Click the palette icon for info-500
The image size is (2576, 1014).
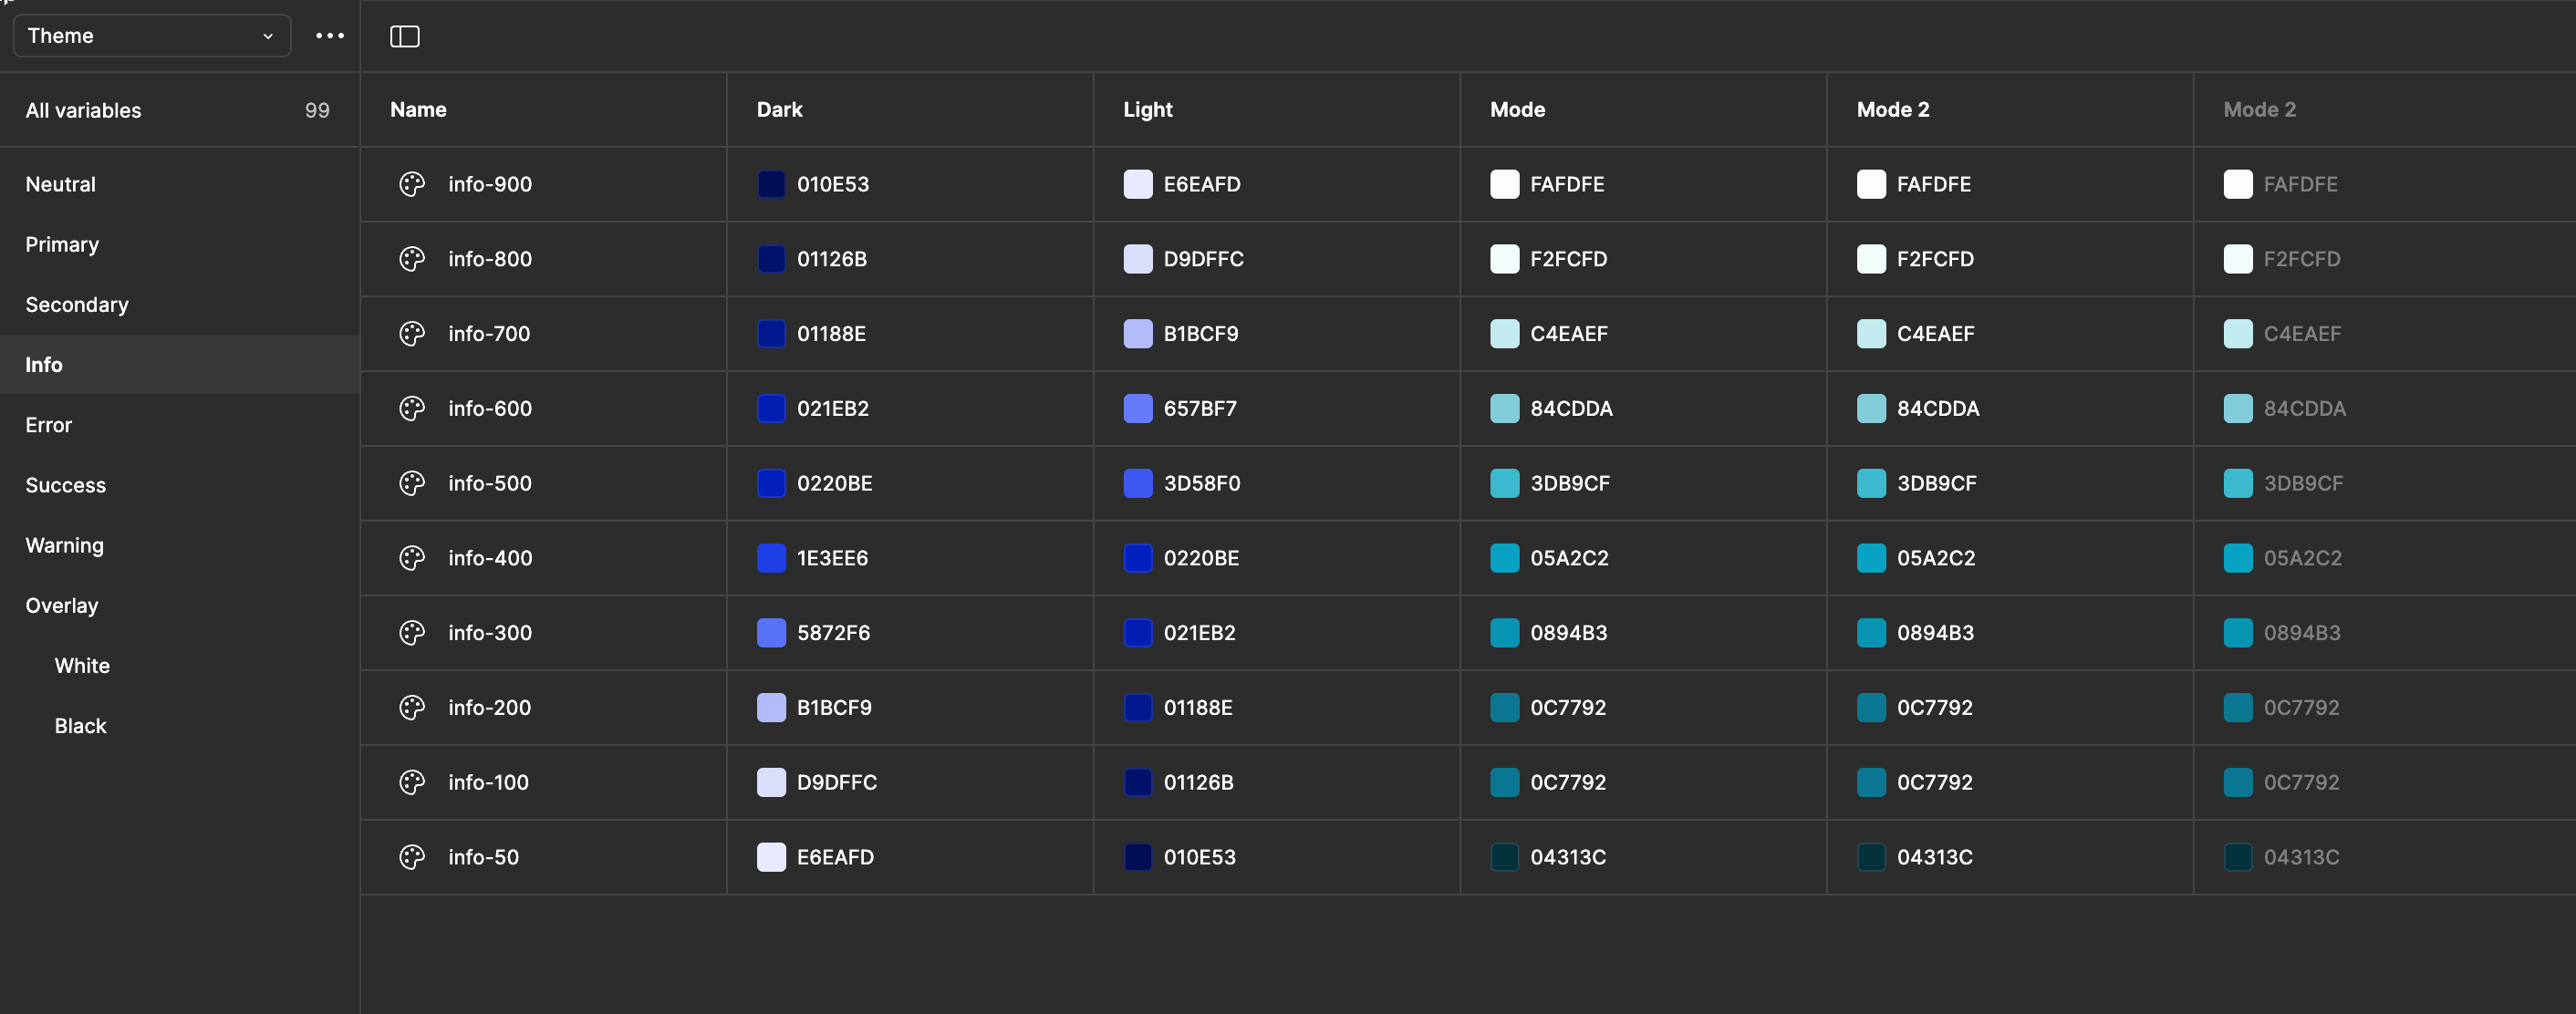(412, 483)
